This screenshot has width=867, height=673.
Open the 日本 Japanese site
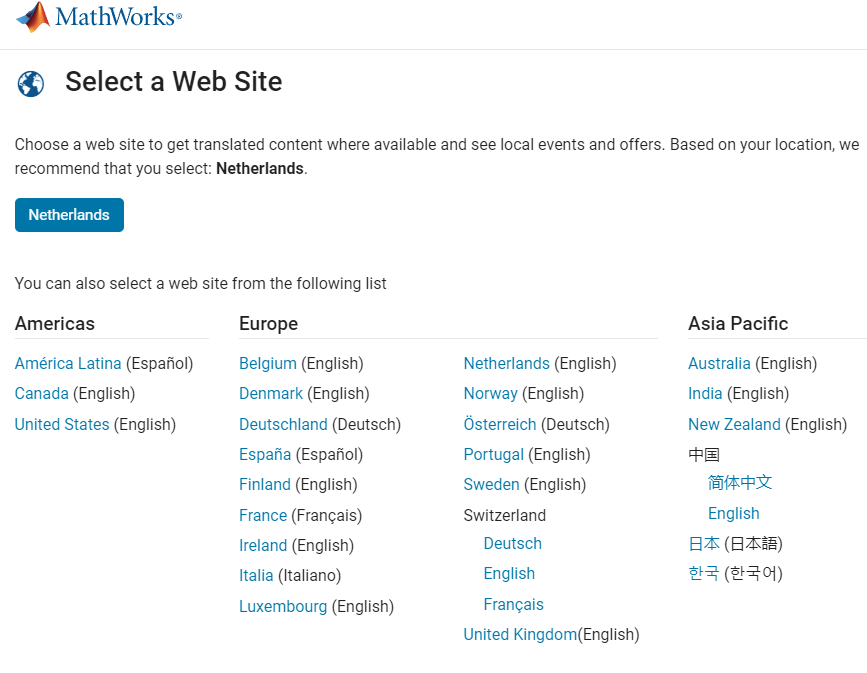point(704,543)
